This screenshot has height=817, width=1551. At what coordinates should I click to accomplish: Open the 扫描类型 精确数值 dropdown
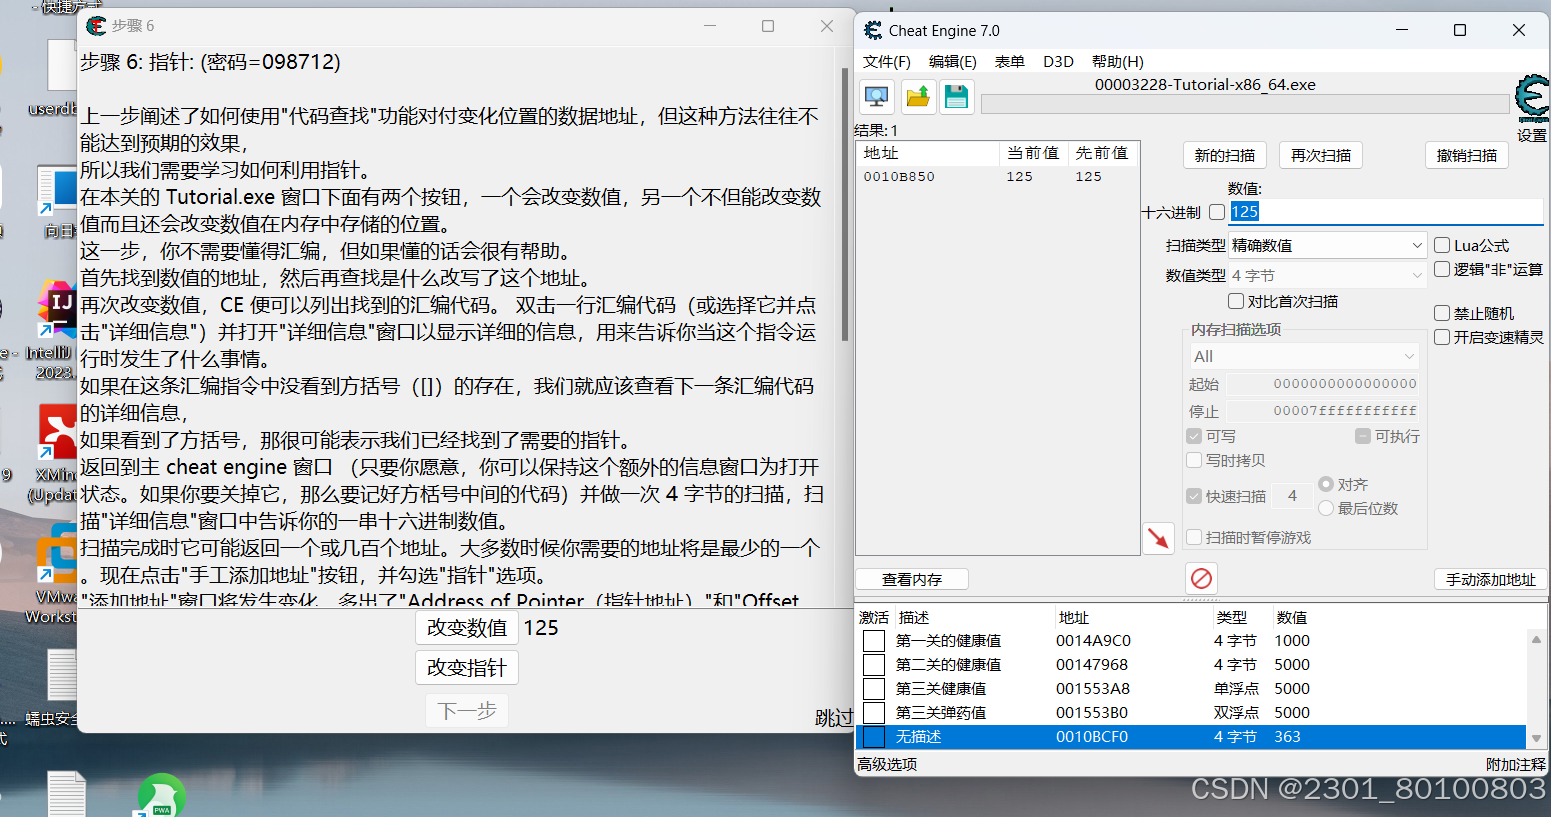click(1327, 245)
